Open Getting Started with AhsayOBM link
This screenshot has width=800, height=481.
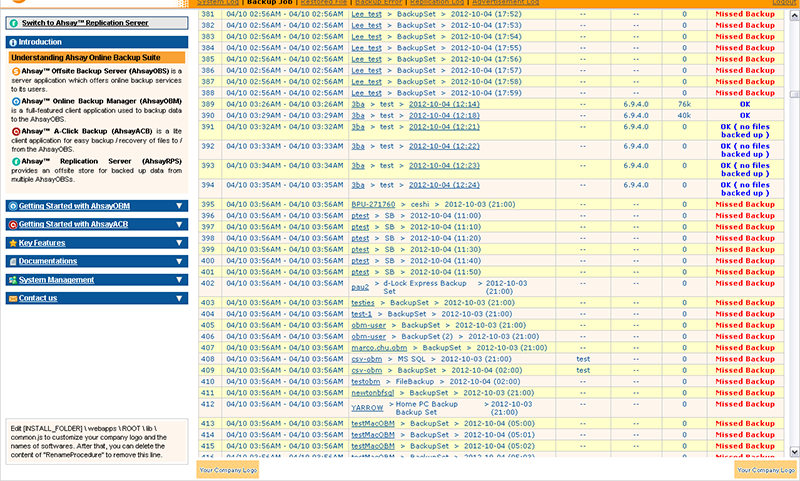tap(74, 206)
